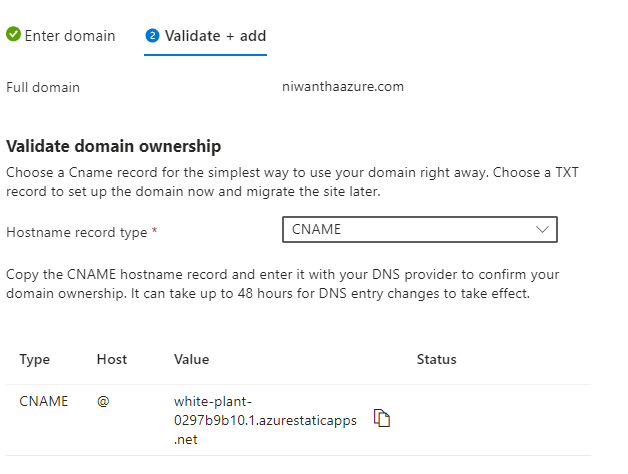The image size is (628, 474).
Task: Select the CNAME cell in the Type column
Action: (44, 401)
